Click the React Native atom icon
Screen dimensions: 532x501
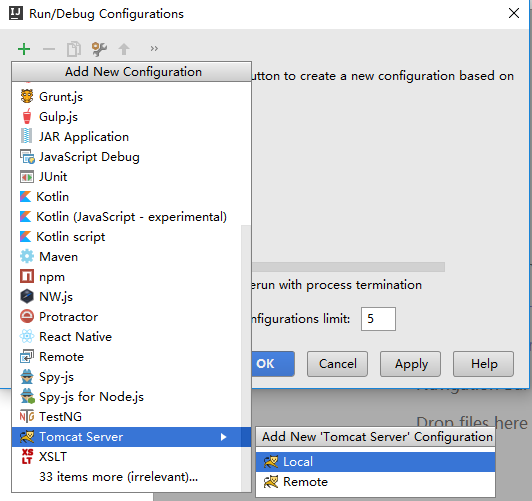tap(27, 336)
